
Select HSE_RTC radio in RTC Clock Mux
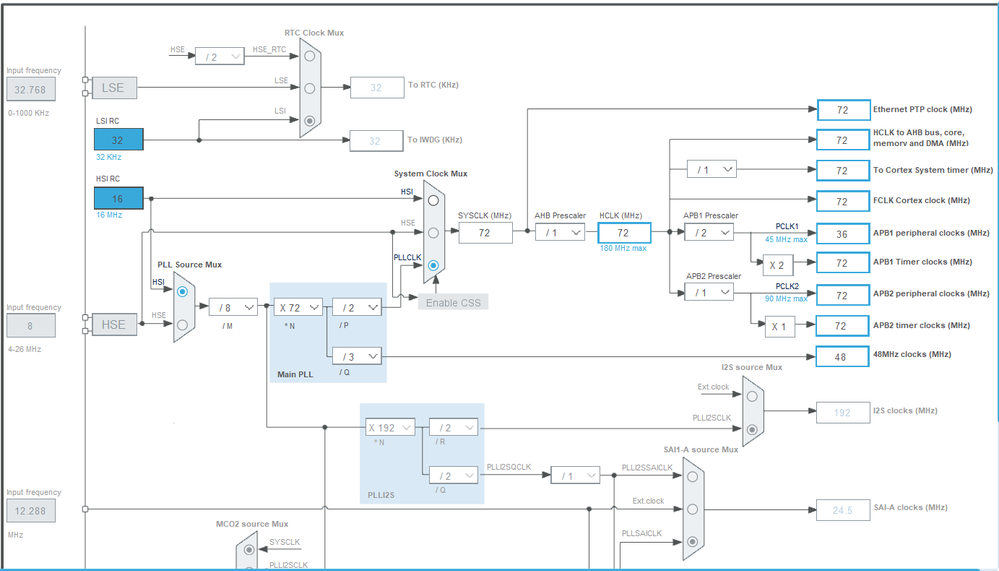tap(310, 56)
